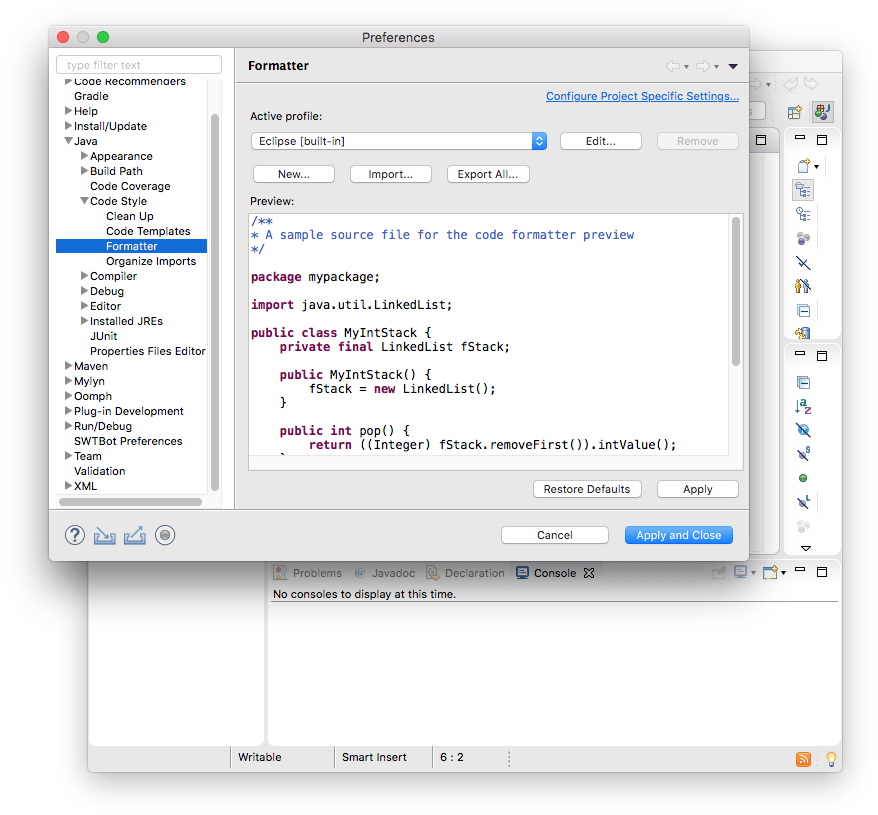Click the Open Perspective toolbar icon
The height and width of the screenshot is (815, 878).
[795, 112]
